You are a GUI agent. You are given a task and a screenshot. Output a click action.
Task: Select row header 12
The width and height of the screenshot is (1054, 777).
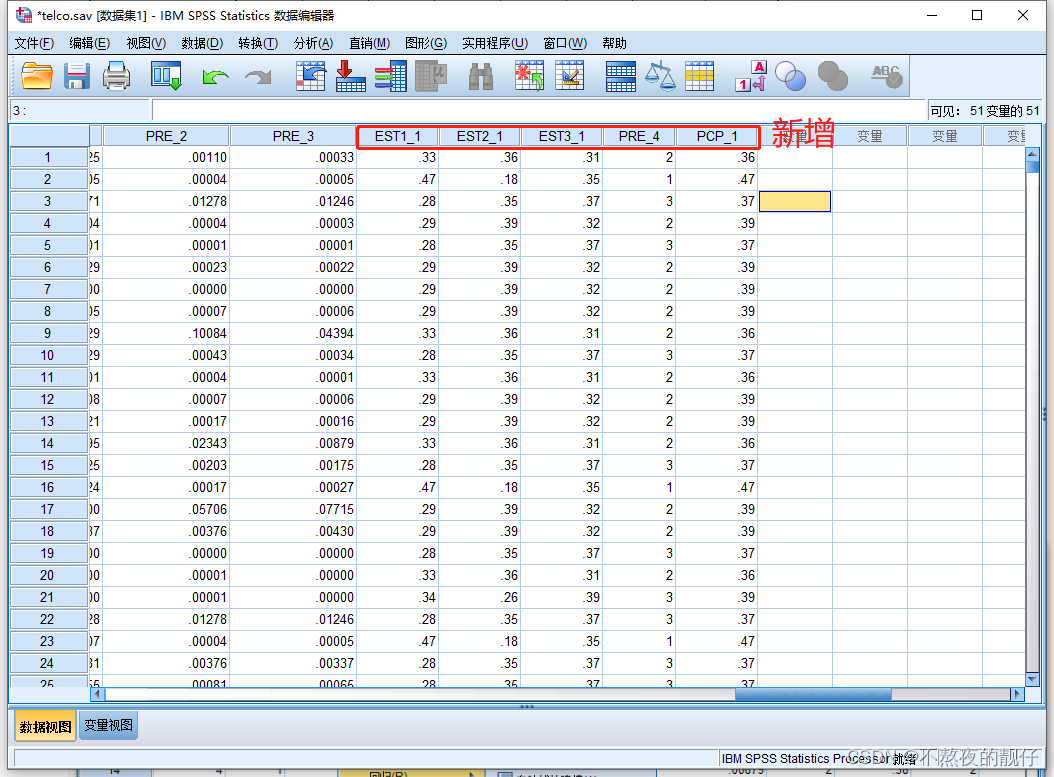point(48,399)
